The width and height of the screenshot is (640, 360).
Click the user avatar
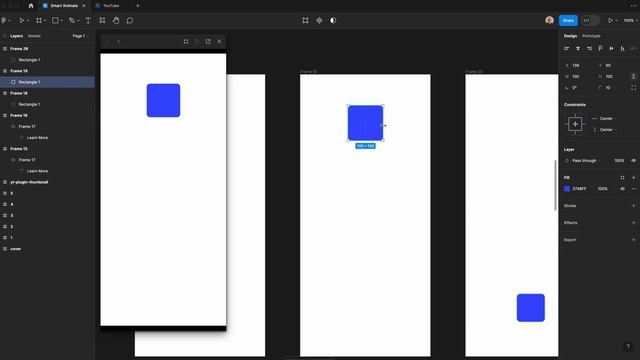tap(549, 20)
